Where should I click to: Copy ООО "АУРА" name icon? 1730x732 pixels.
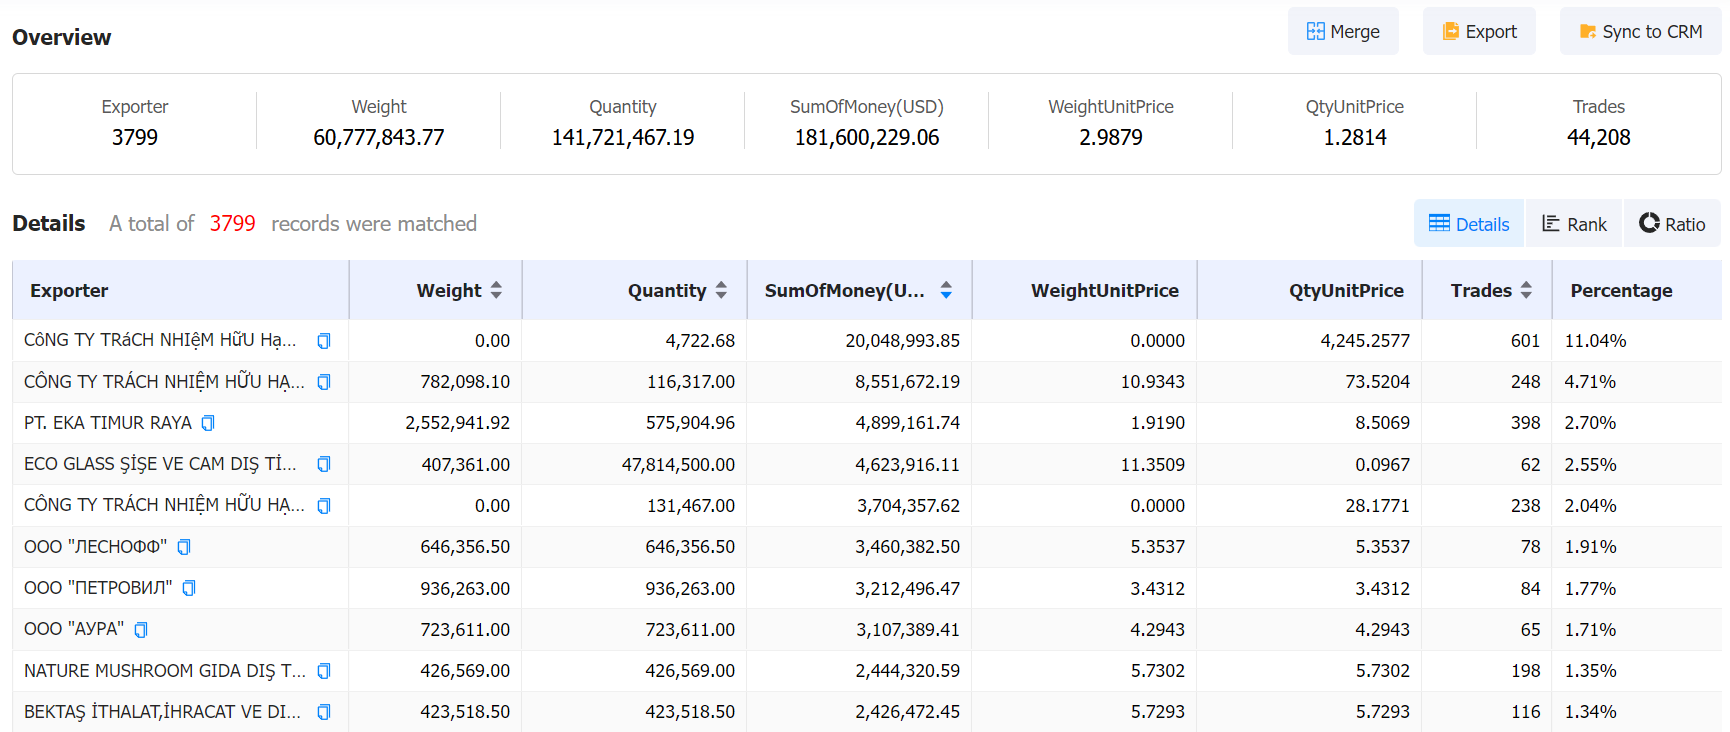click(141, 630)
